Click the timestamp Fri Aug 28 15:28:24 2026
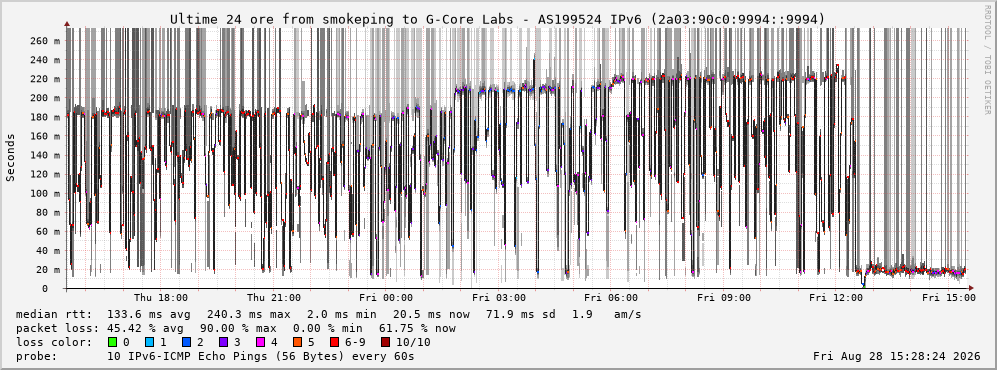This screenshot has width=997, height=370. 897,356
